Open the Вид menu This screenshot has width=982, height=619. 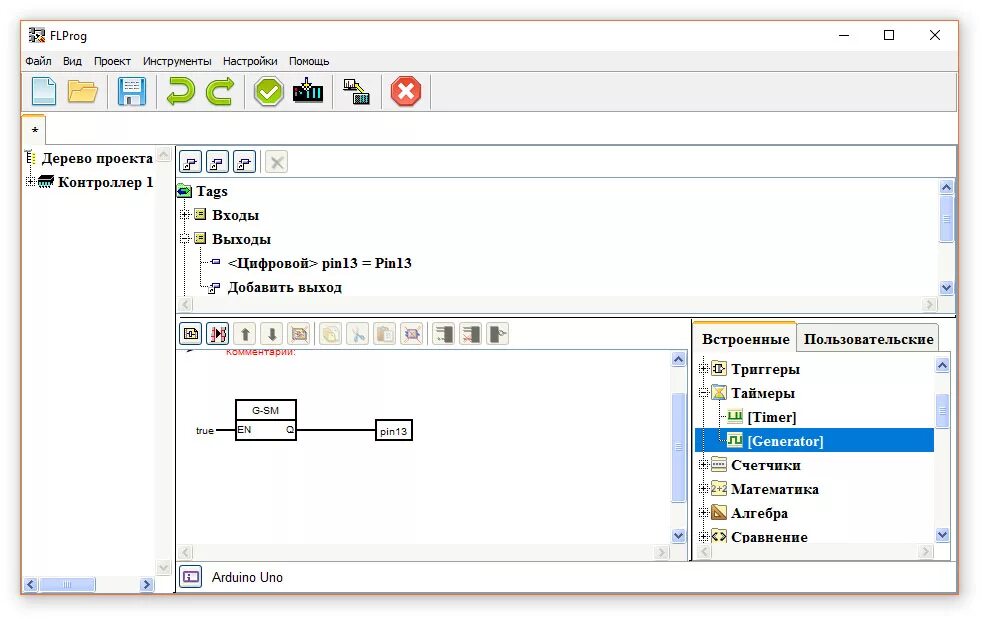tap(72, 61)
